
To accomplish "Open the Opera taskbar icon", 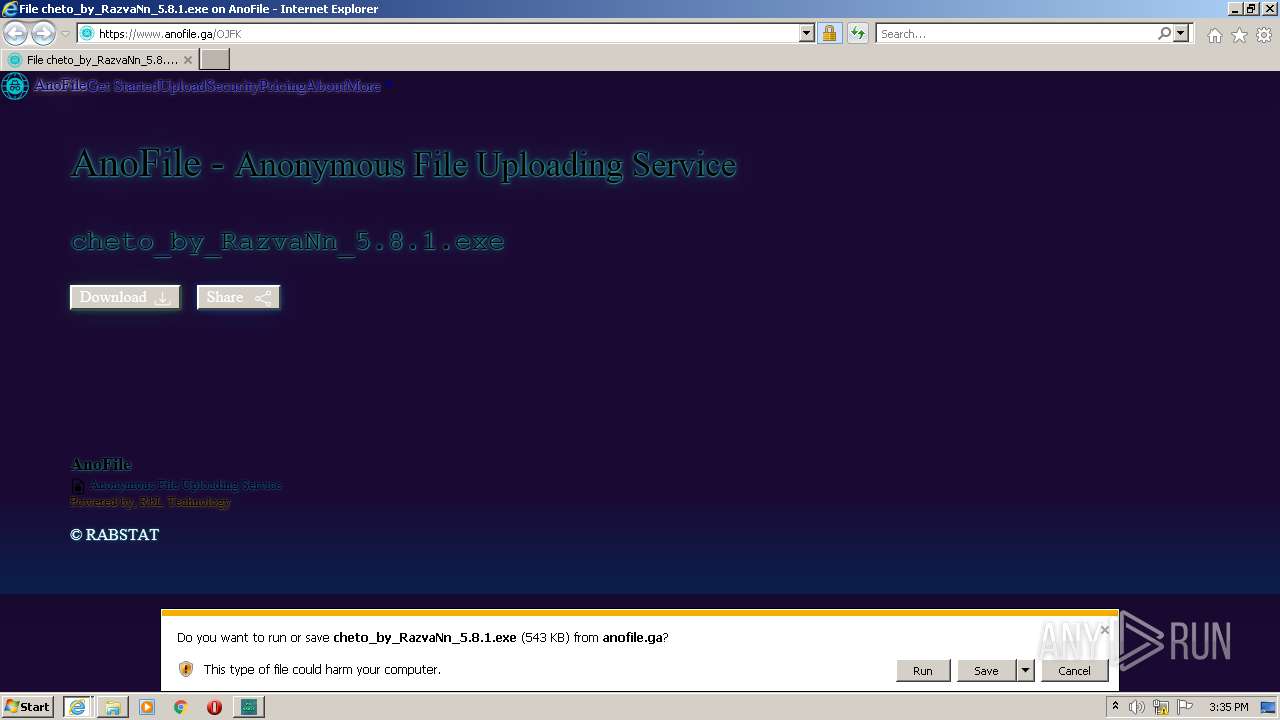I will coord(214,707).
